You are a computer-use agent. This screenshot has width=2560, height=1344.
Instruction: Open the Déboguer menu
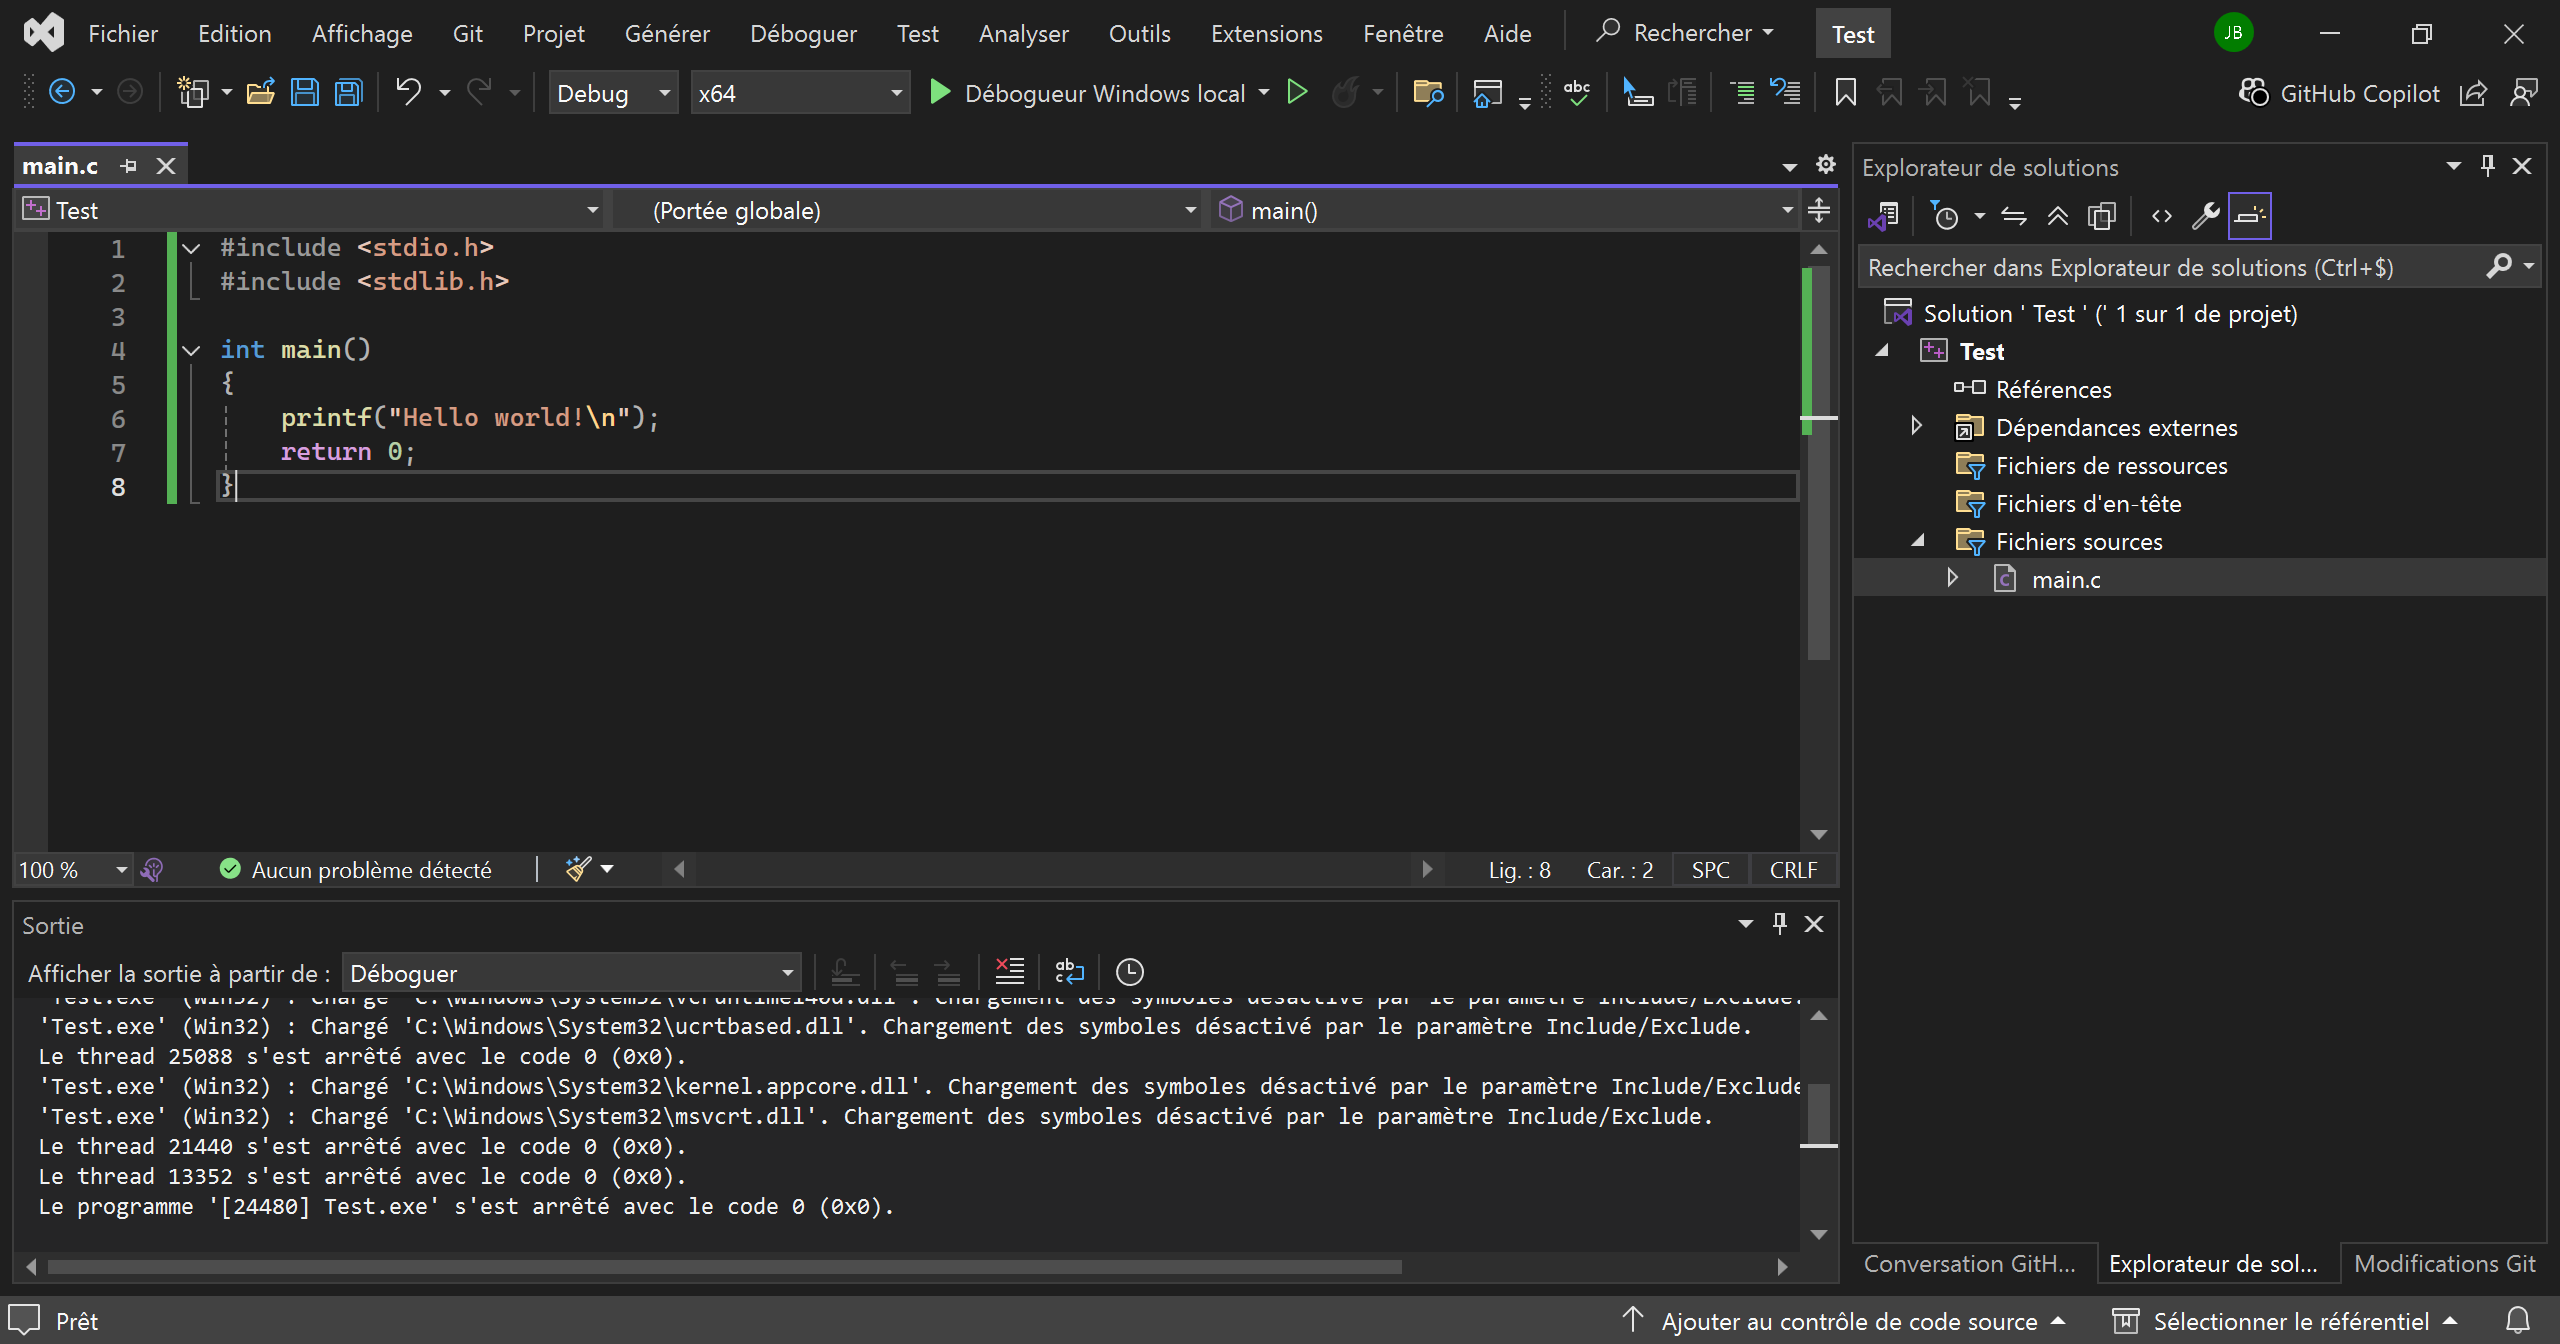(x=803, y=34)
